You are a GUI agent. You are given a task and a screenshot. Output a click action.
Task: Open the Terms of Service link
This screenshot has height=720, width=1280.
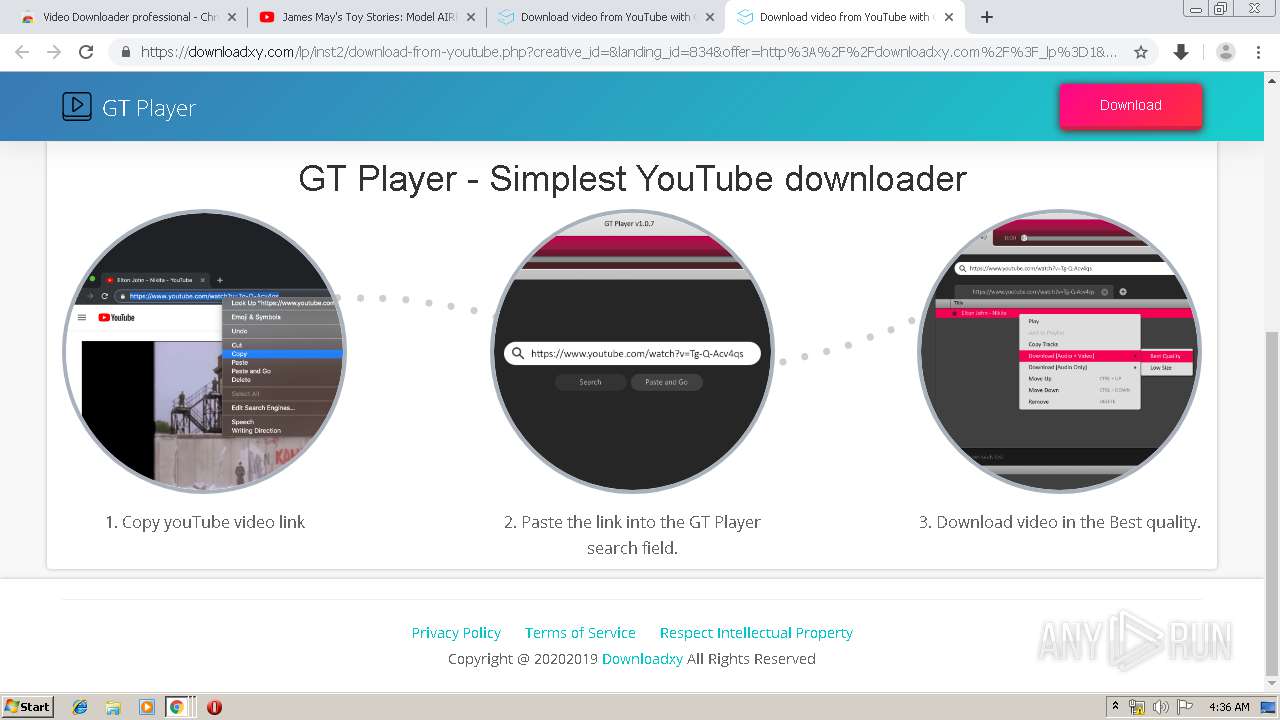point(580,632)
